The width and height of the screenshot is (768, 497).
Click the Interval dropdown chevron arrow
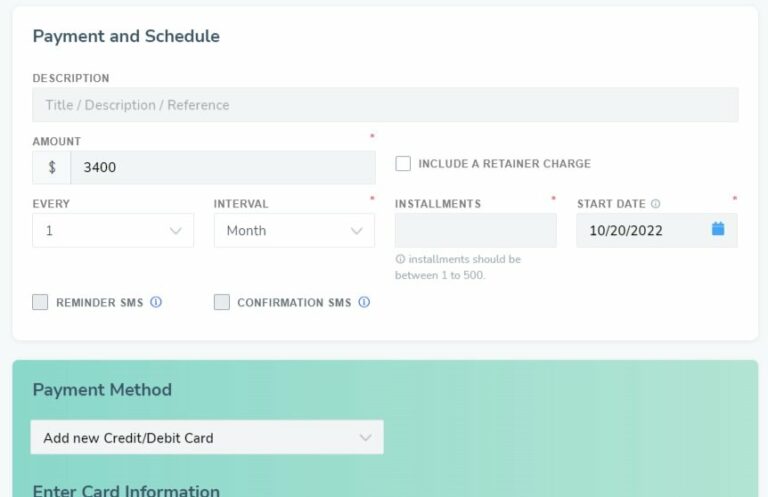point(357,231)
